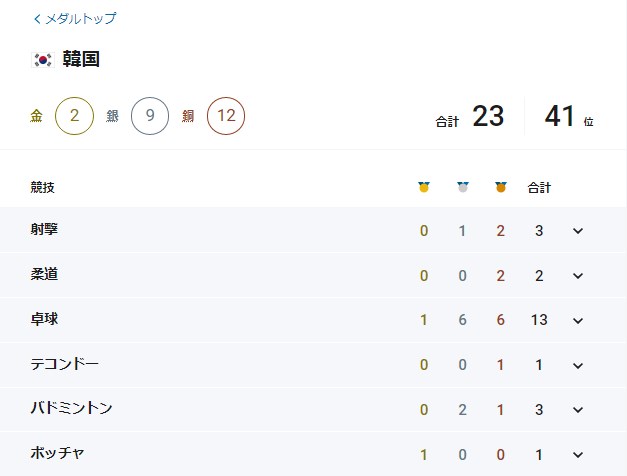Expand the テコンドー row
Image resolution: width=627 pixels, height=476 pixels.
[x=578, y=365]
